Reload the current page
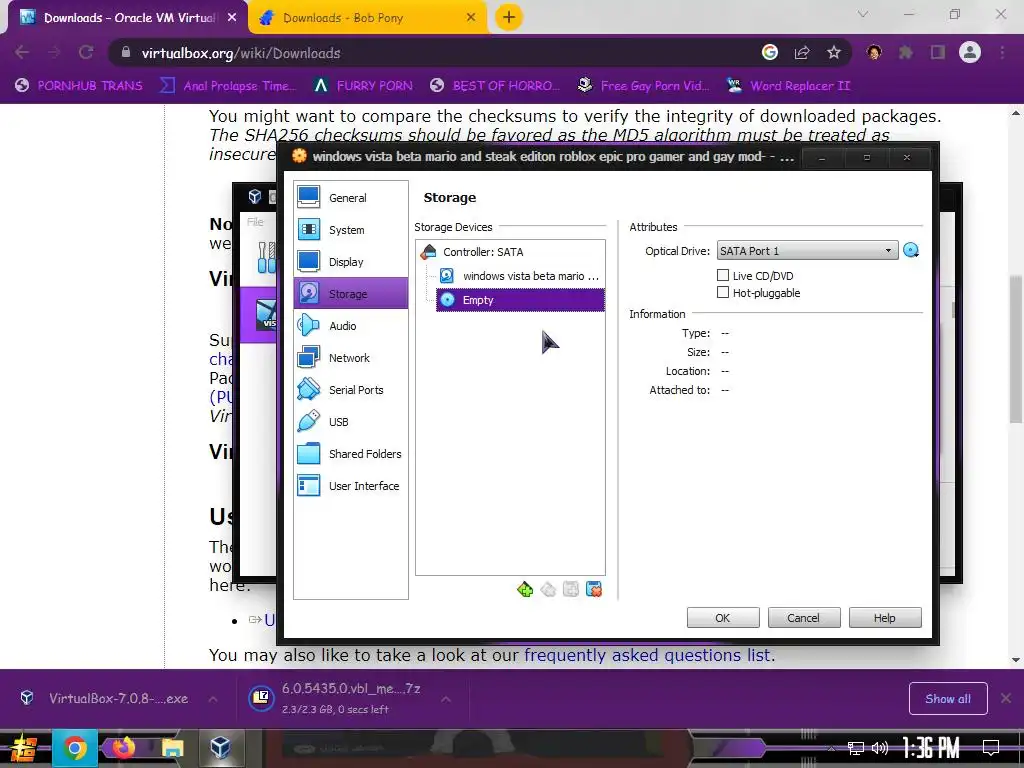The width and height of the screenshot is (1024, 768). [86, 52]
